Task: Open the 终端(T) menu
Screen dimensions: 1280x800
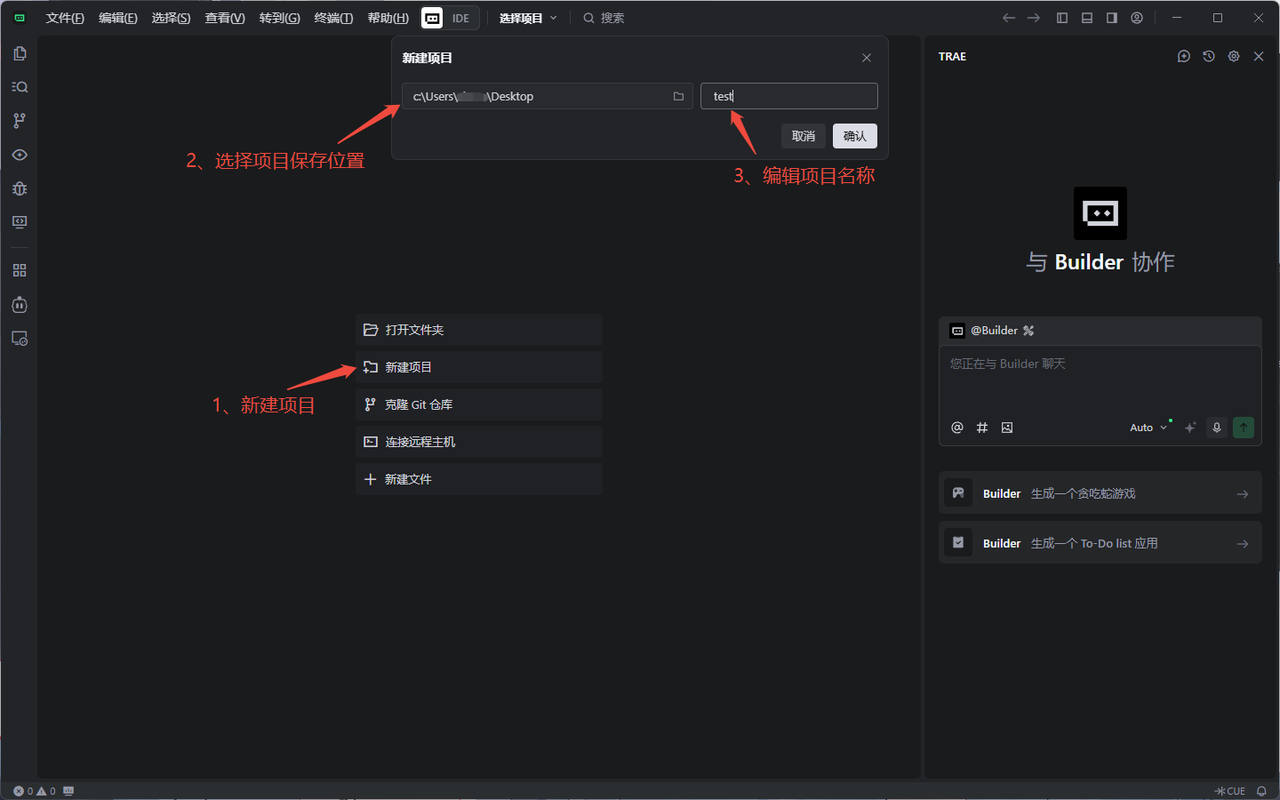Action: coord(333,18)
